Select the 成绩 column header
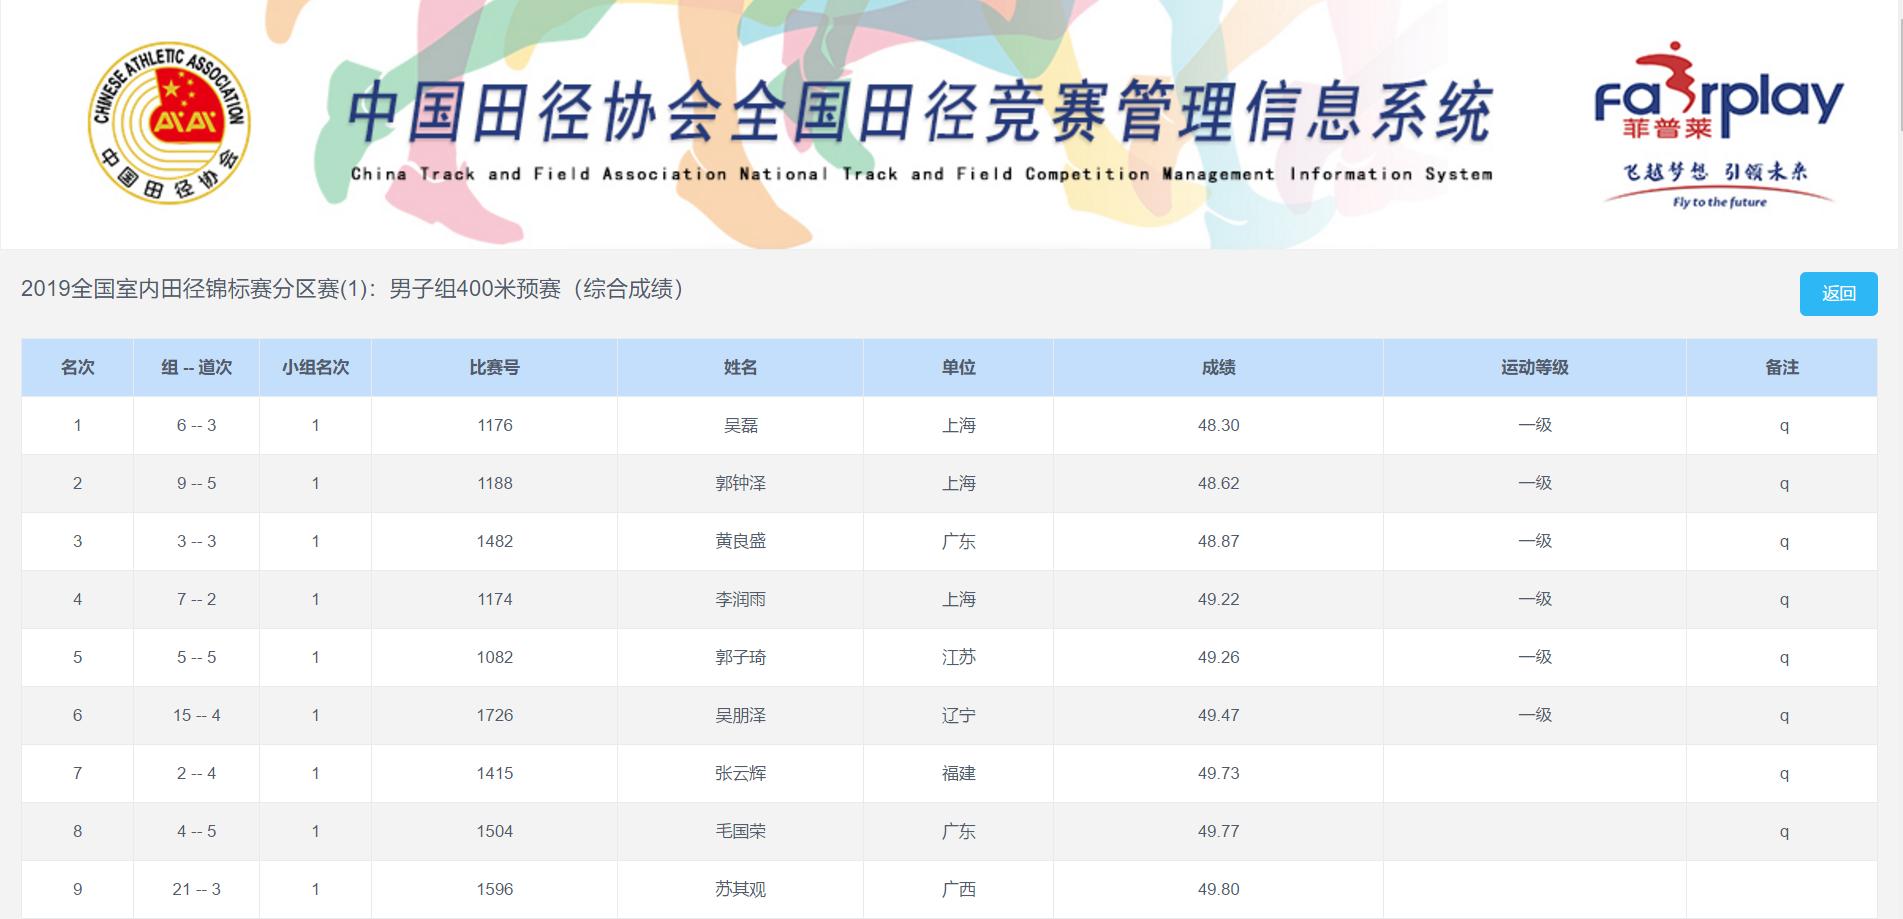This screenshot has width=1903, height=919. (x=1218, y=367)
